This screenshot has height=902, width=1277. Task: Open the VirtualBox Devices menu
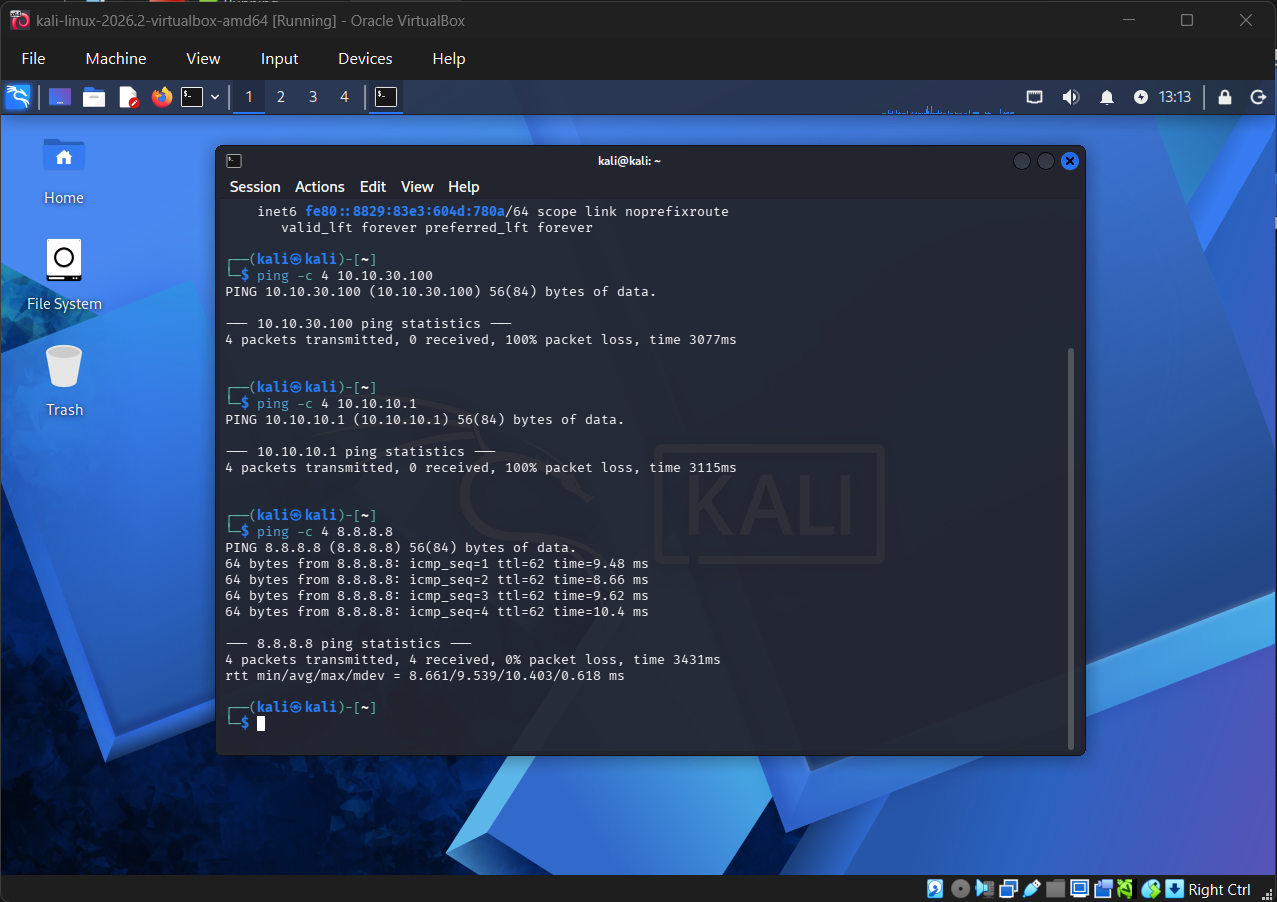coord(365,59)
